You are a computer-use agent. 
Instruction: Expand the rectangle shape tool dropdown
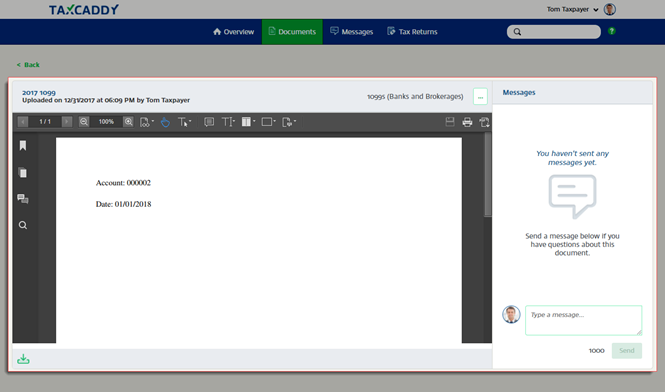click(274, 121)
